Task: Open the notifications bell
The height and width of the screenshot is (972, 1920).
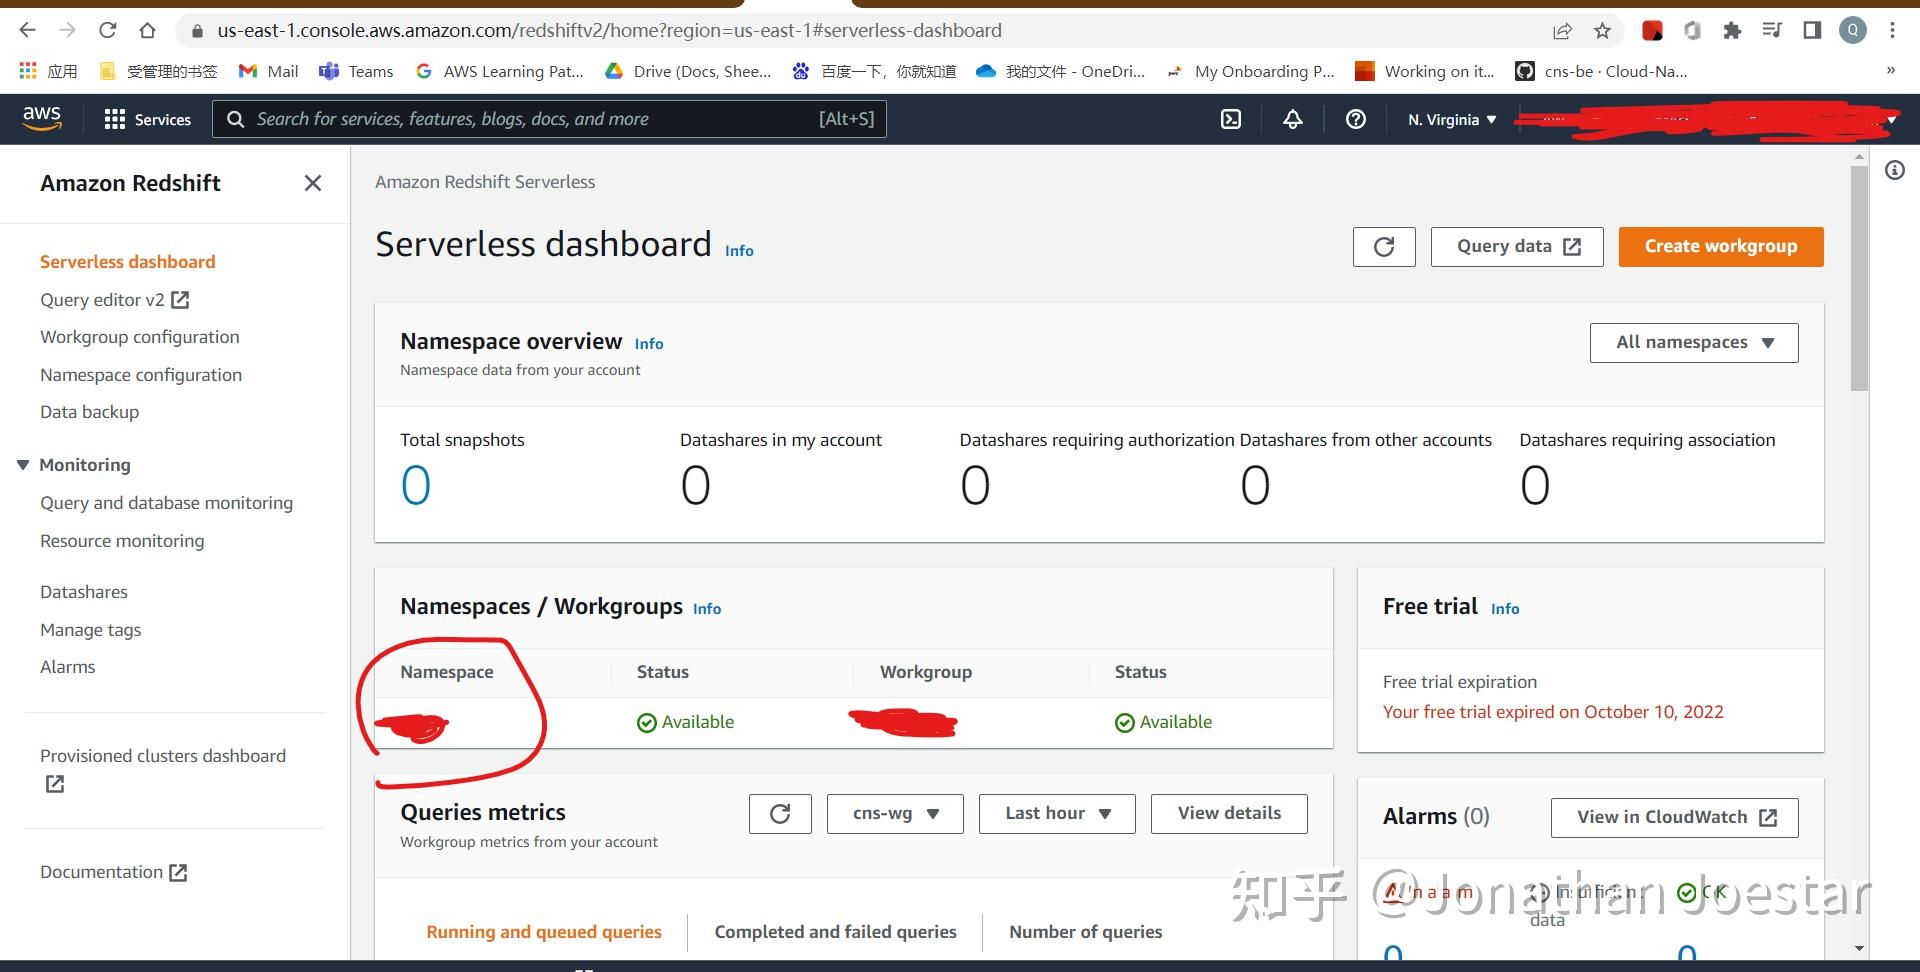Action: (1292, 119)
